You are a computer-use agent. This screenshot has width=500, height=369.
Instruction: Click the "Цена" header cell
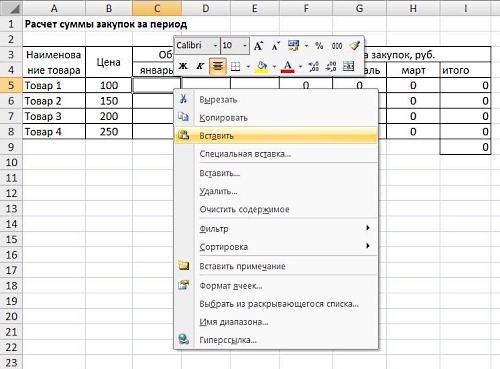[109, 62]
